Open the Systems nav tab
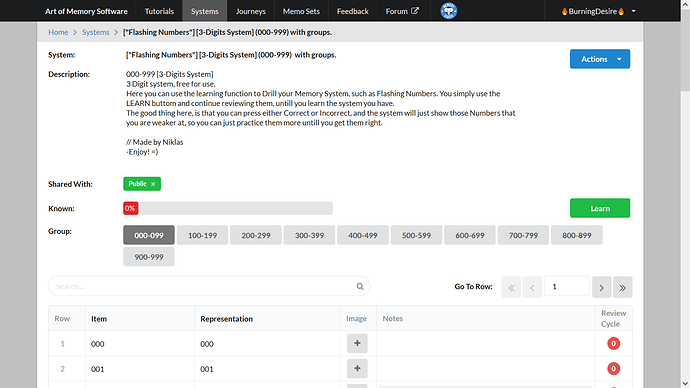 [x=205, y=11]
